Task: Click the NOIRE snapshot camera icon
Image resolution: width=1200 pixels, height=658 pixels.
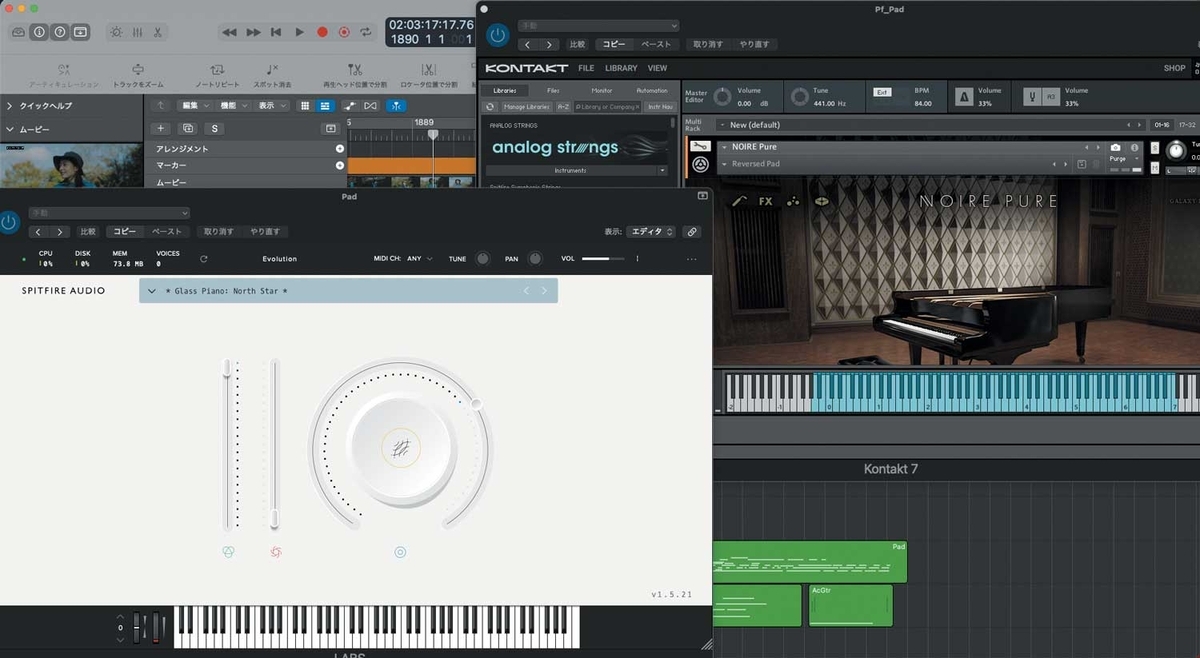Action: [1116, 147]
